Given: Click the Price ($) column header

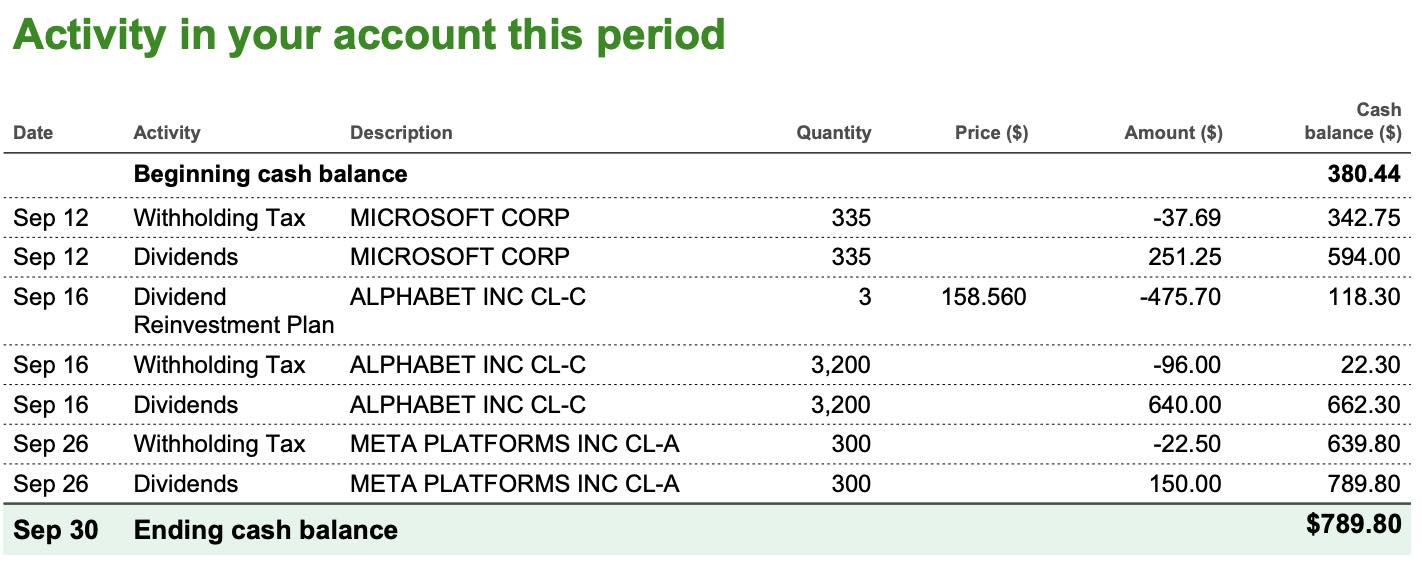Looking at the screenshot, I should pyautogui.click(x=991, y=133).
